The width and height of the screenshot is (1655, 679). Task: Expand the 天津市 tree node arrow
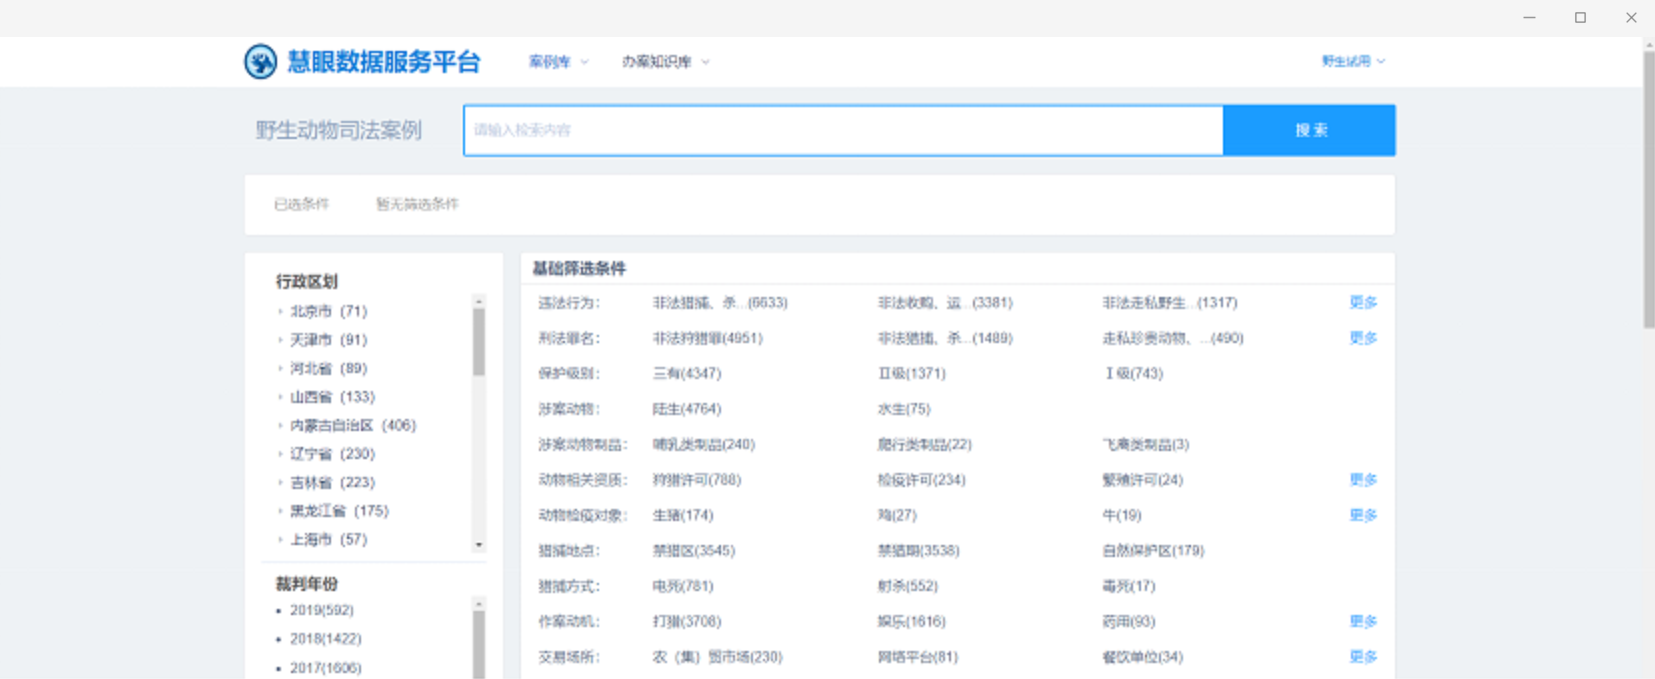tap(280, 340)
